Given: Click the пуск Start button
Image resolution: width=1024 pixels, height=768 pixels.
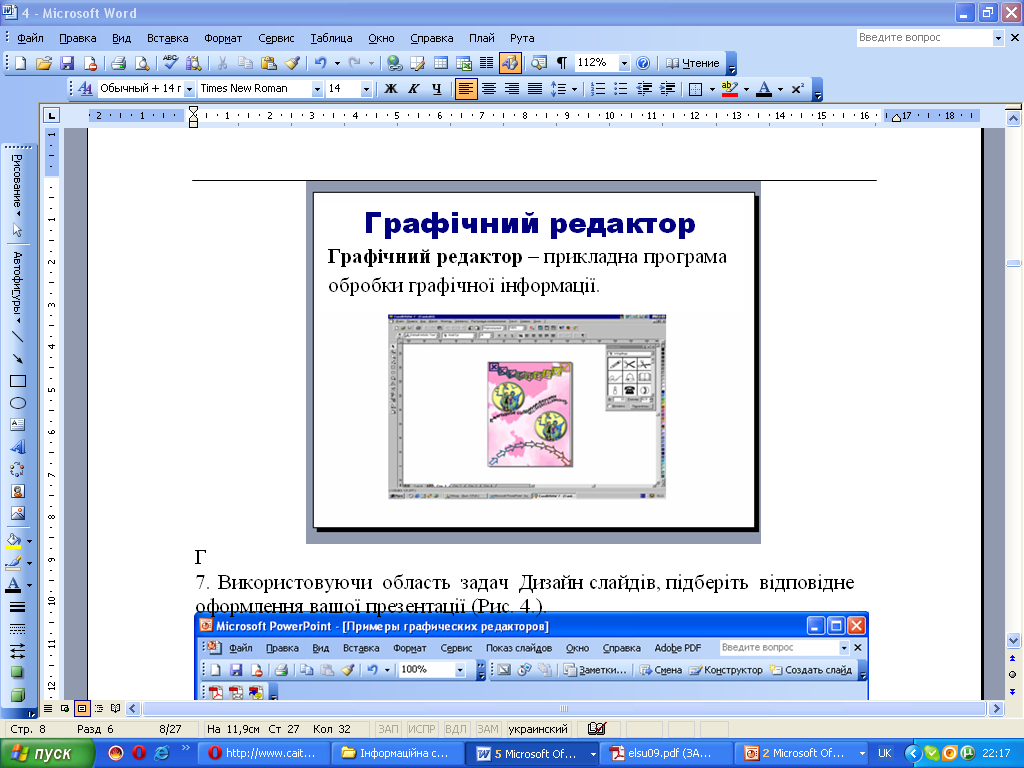Looking at the screenshot, I should click(48, 754).
